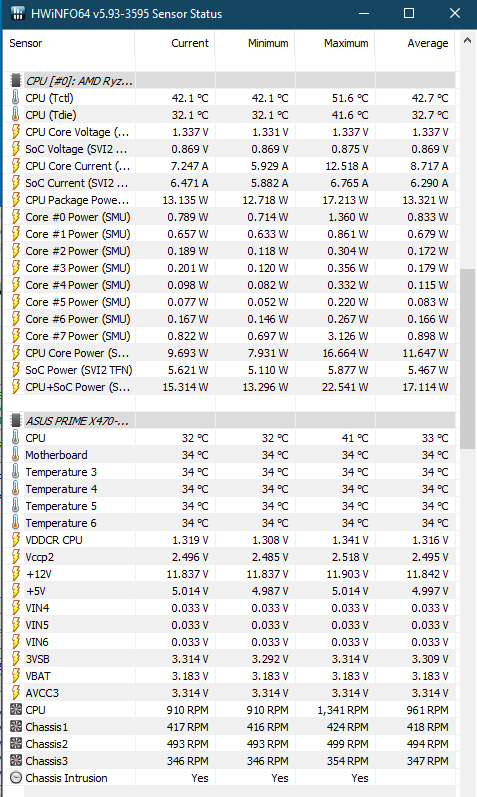Click the vertical scrollbar thumb
The height and width of the screenshot is (797, 477).
[x=467, y=358]
